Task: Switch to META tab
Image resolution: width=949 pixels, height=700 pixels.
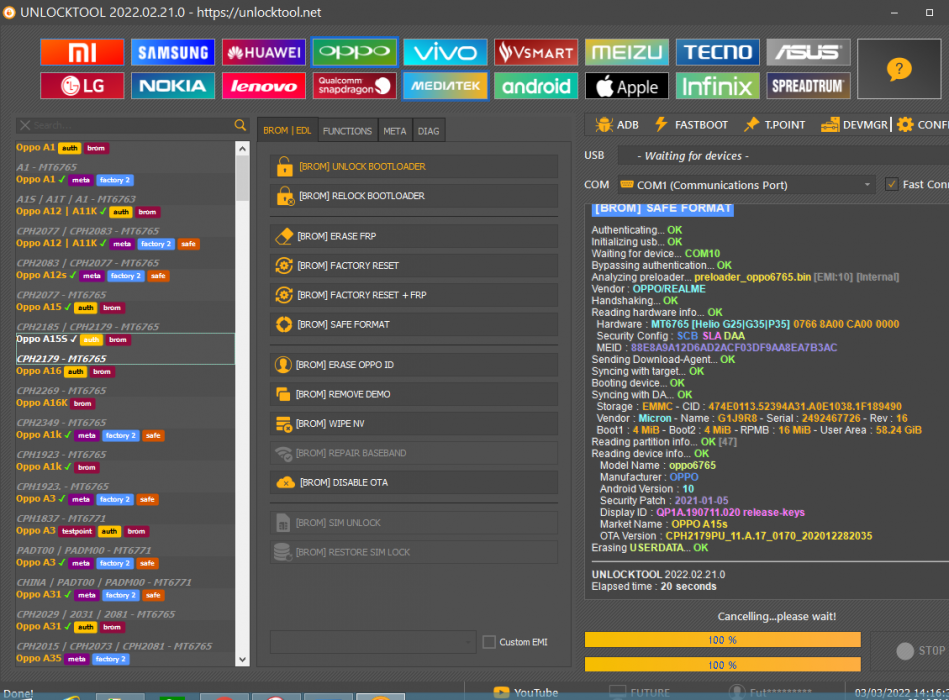Action: coord(395,131)
